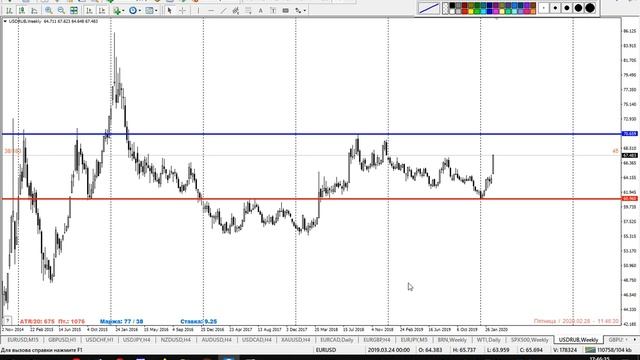
Task: Select the second smallest pen size
Action: pyautogui.click(x=555, y=8)
